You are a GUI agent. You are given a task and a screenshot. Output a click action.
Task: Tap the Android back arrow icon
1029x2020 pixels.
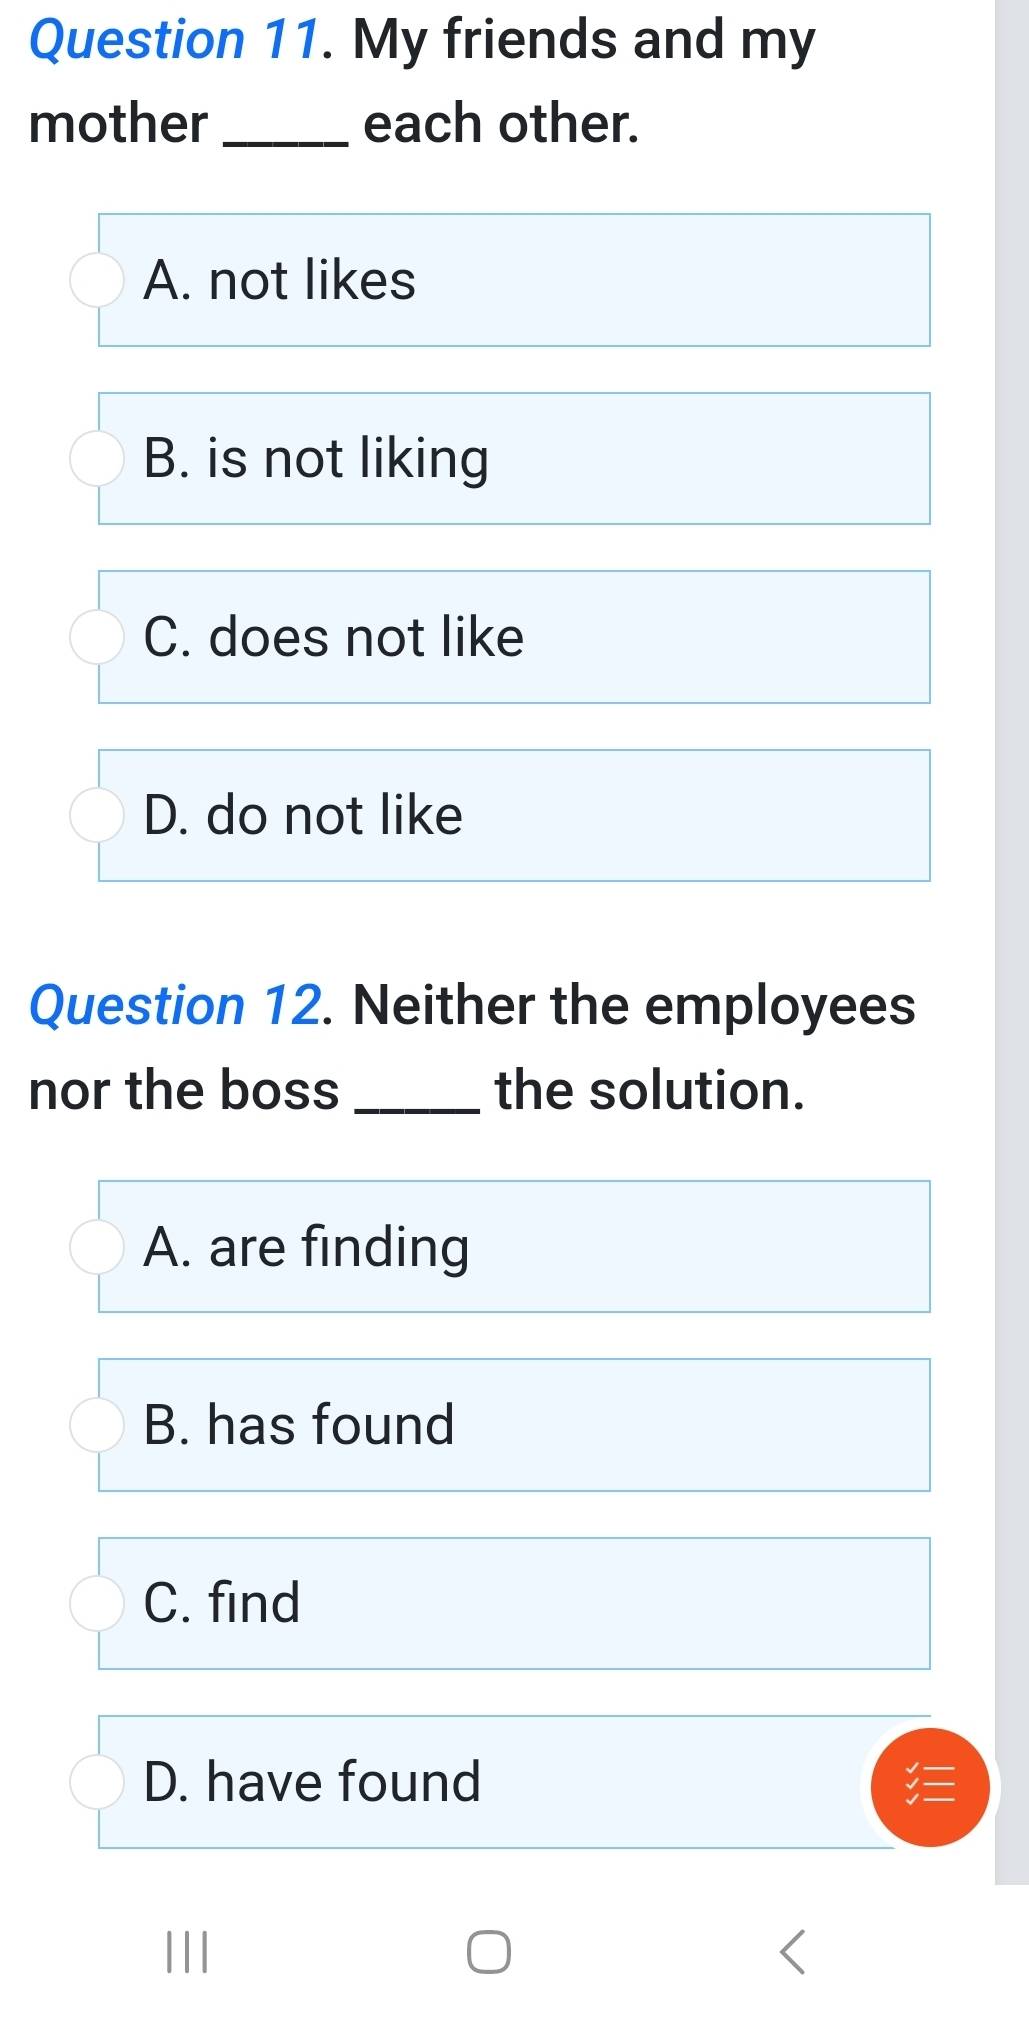click(791, 1952)
